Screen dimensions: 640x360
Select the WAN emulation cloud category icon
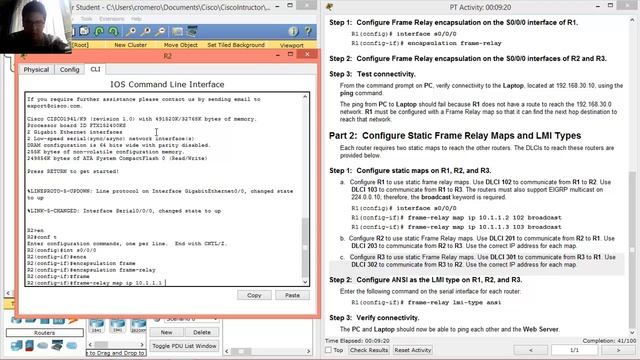[43, 346]
